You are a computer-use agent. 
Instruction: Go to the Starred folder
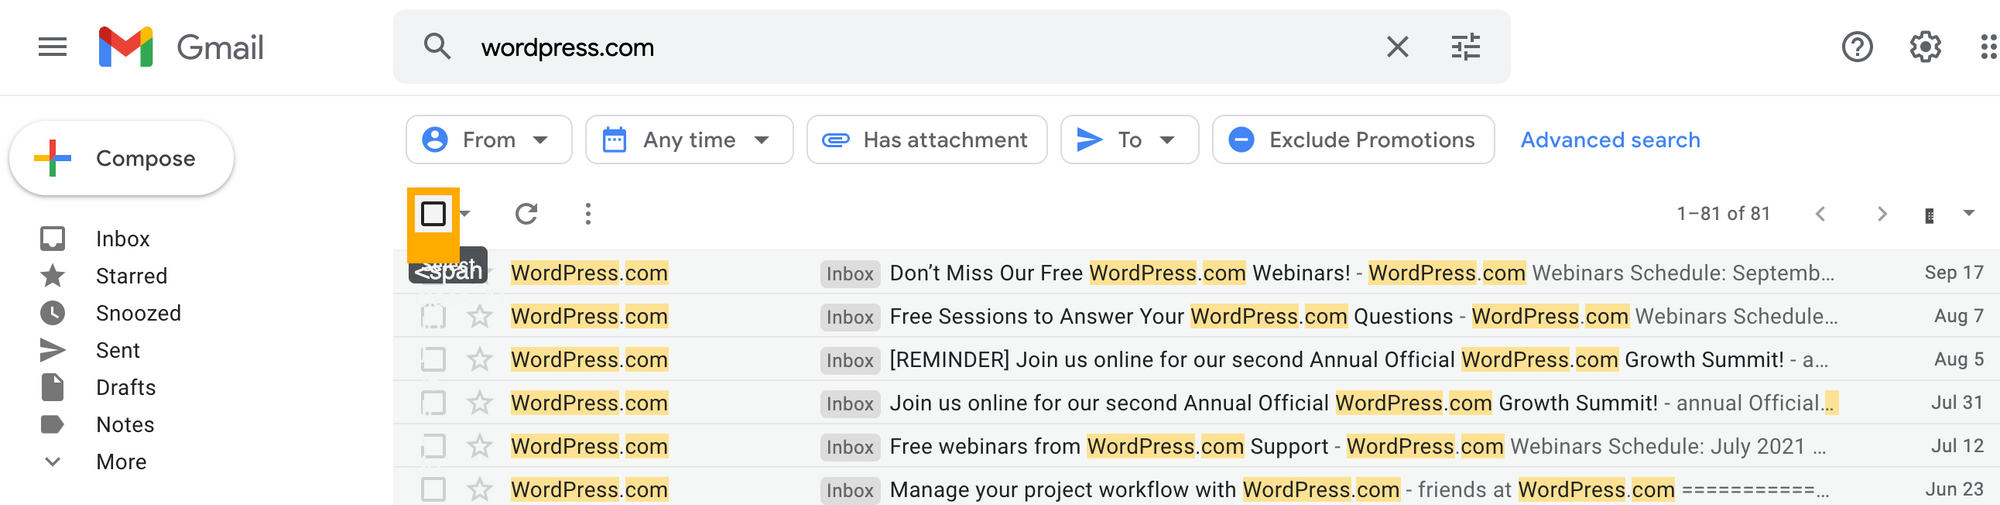click(131, 276)
